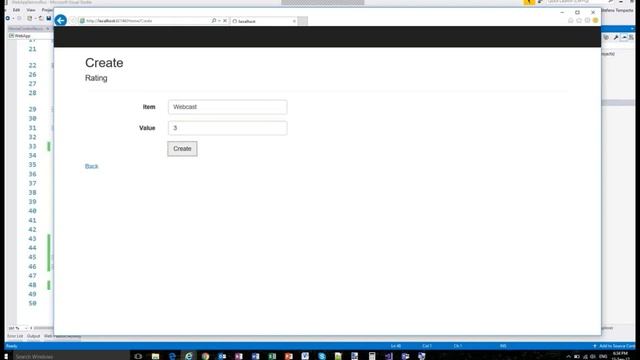Open Excel from taskbar
Image resolution: width=640 pixels, height=360 pixels.
(x=272, y=356)
